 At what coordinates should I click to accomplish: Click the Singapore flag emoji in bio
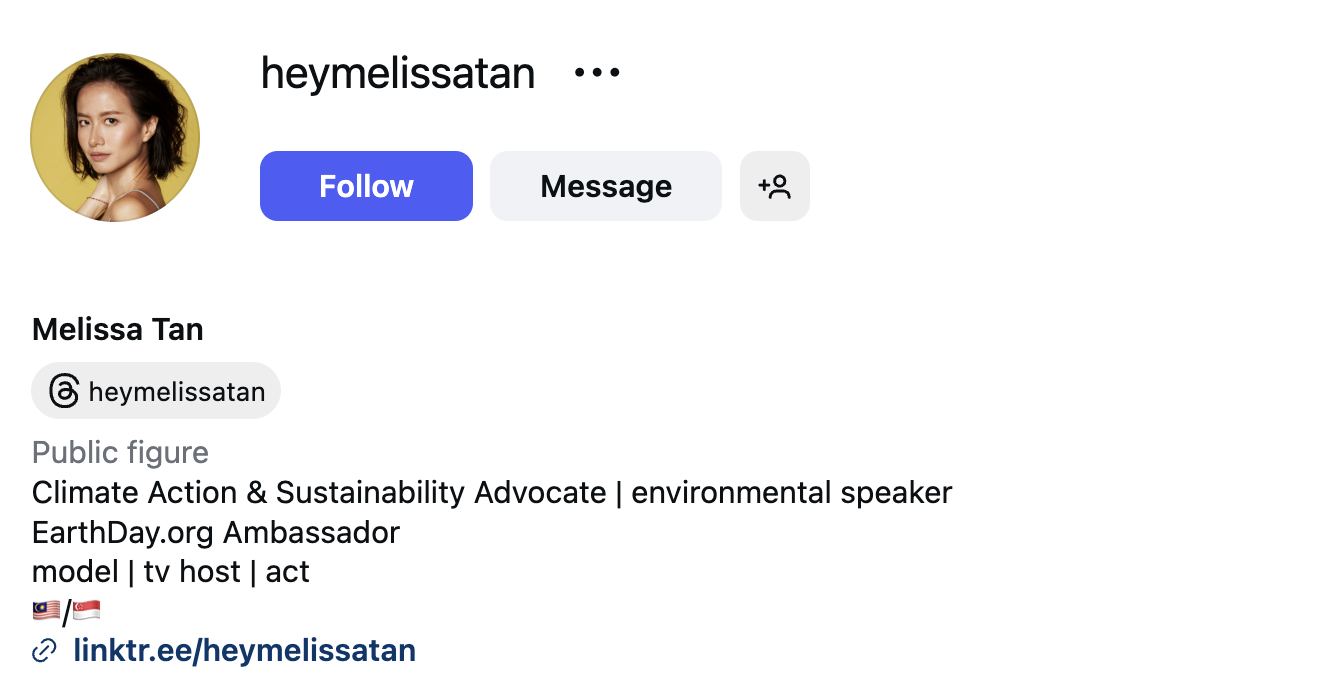pyautogui.click(x=88, y=608)
